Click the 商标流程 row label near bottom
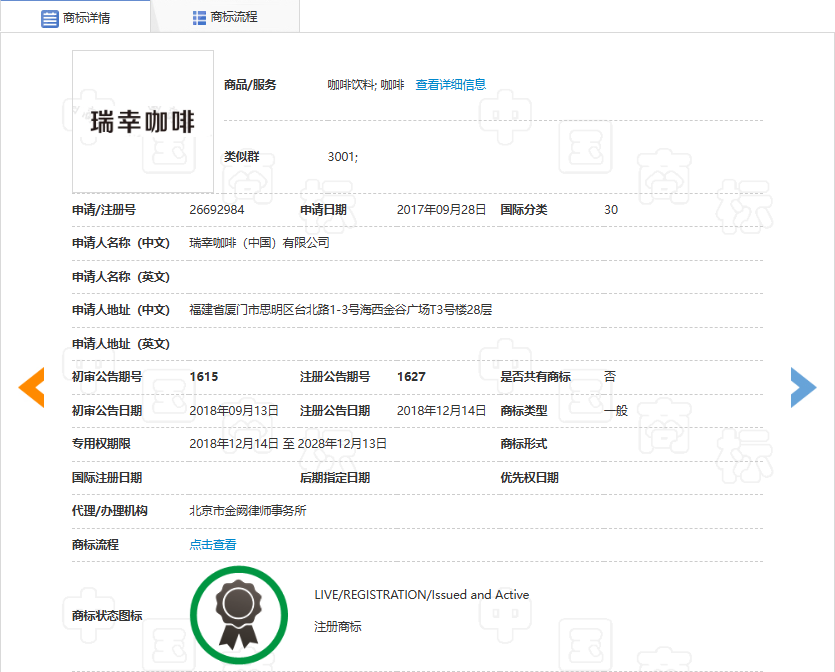The image size is (835, 672). click(95, 544)
